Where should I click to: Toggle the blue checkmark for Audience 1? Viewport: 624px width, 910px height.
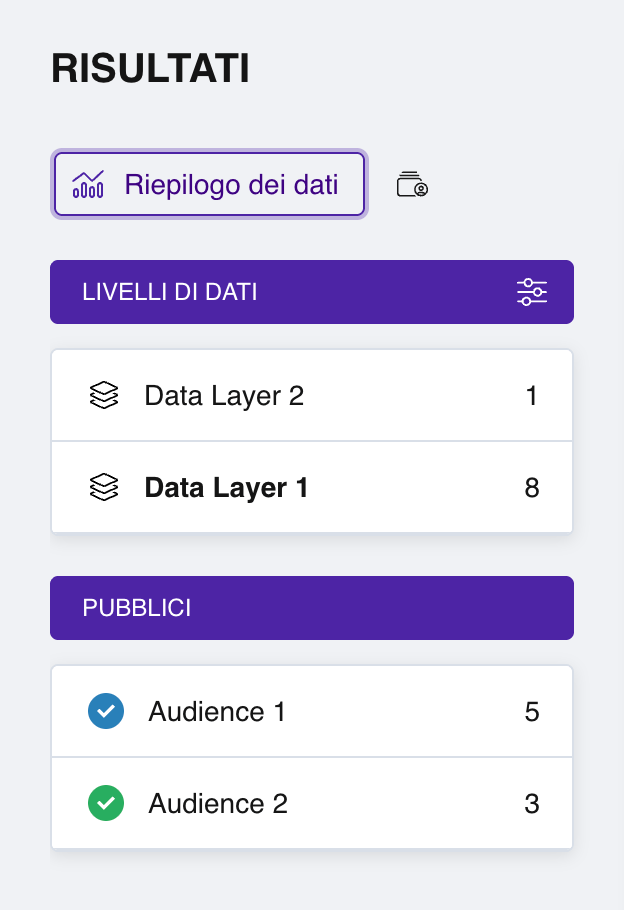(x=106, y=711)
